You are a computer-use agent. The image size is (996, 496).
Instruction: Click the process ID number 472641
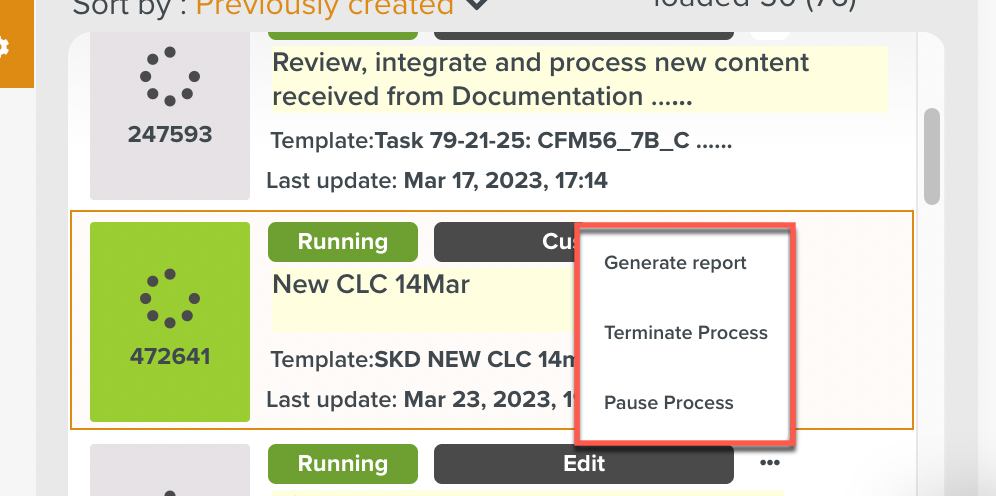(x=170, y=355)
